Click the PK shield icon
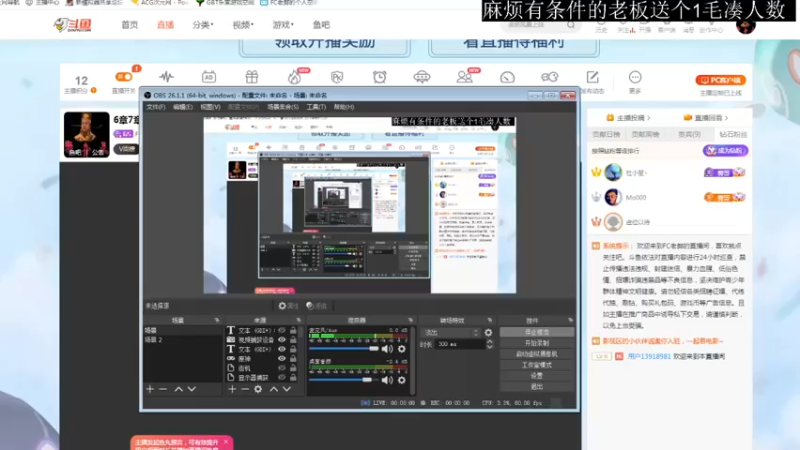Viewport: 800px width, 450px height. 337,77
